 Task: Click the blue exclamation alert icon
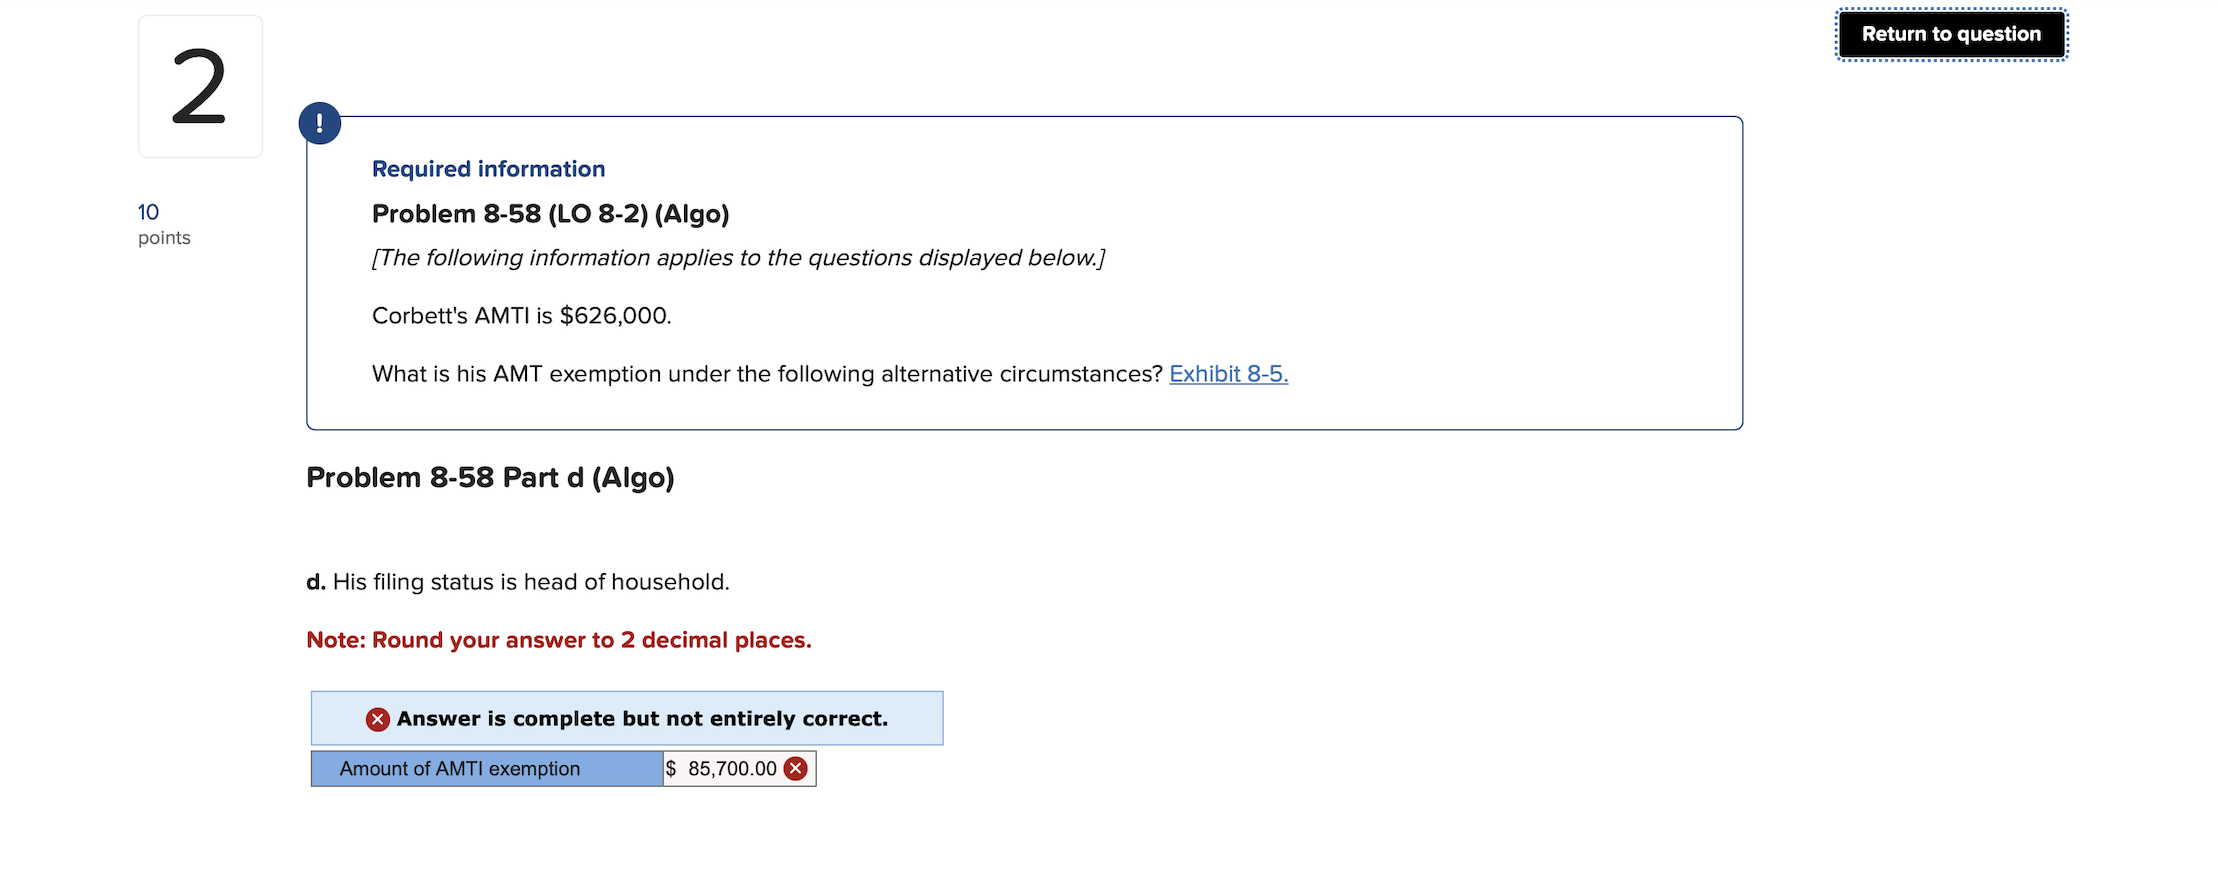(x=319, y=122)
